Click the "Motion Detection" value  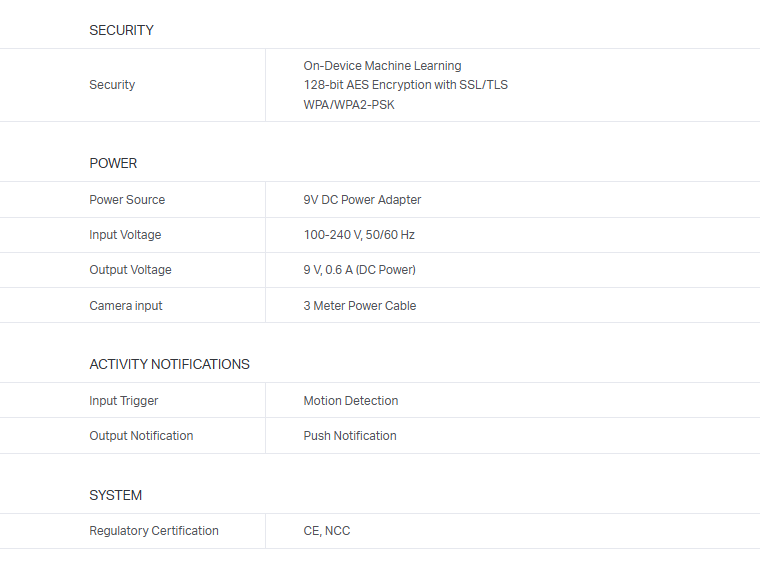pyautogui.click(x=351, y=401)
